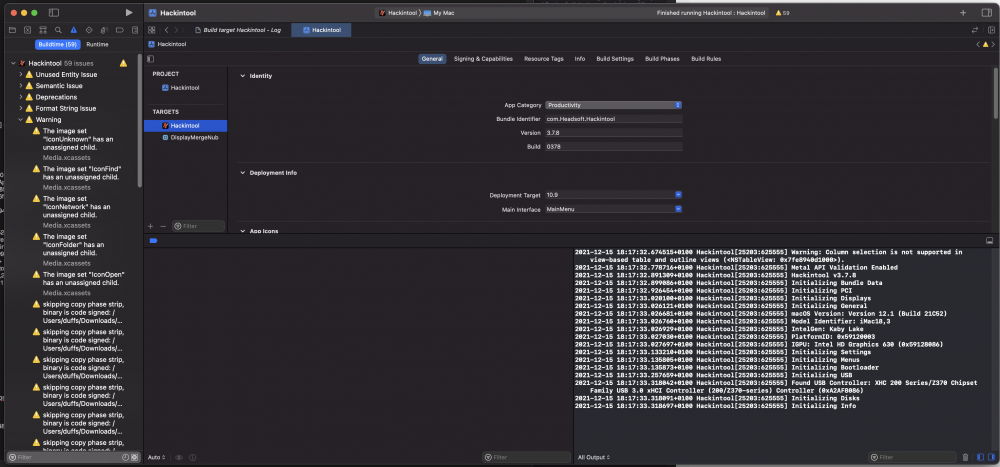Collapse the App Icons section

pyautogui.click(x=242, y=231)
